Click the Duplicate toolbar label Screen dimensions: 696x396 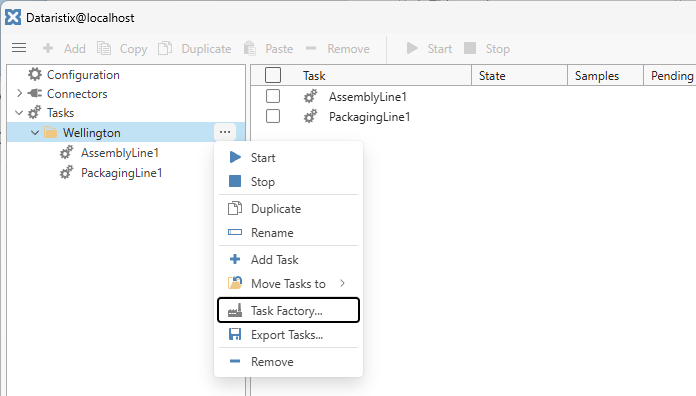pos(206,49)
